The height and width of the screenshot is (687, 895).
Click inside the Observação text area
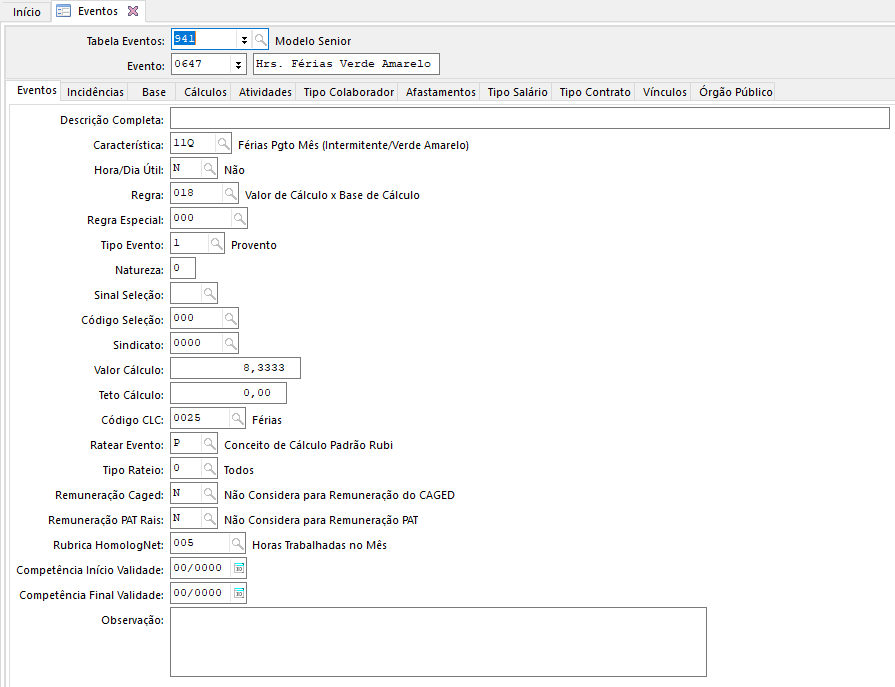click(x=438, y=642)
